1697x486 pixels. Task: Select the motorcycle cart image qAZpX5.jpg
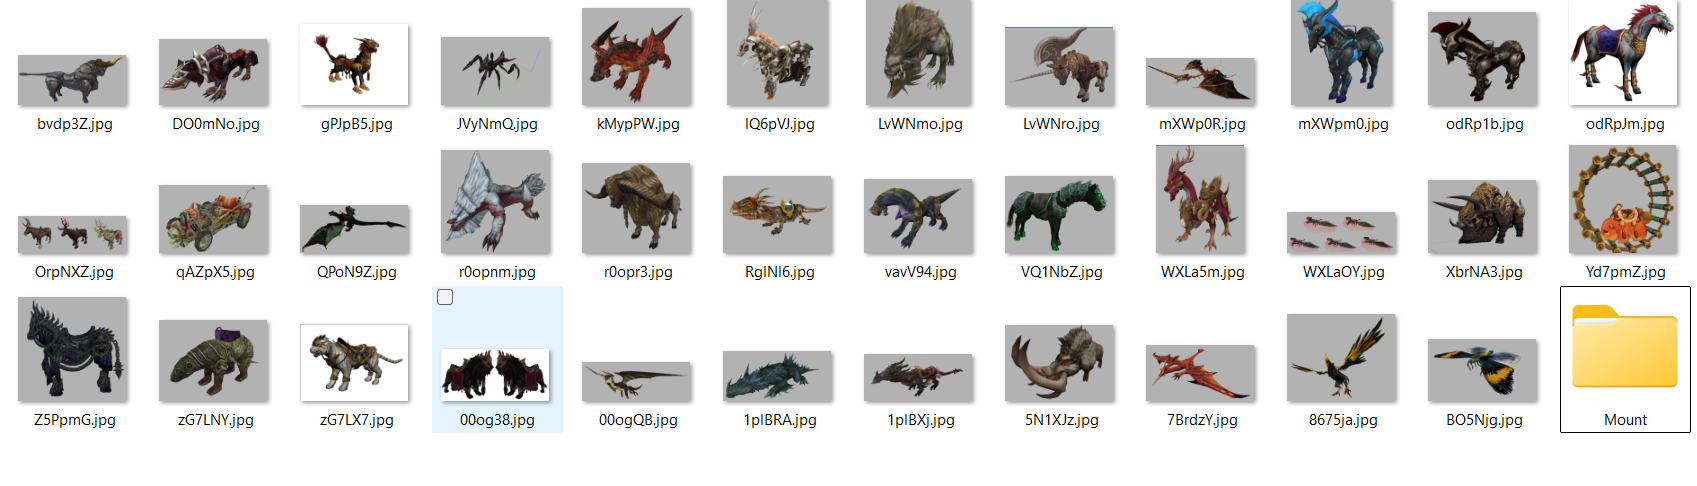point(214,219)
